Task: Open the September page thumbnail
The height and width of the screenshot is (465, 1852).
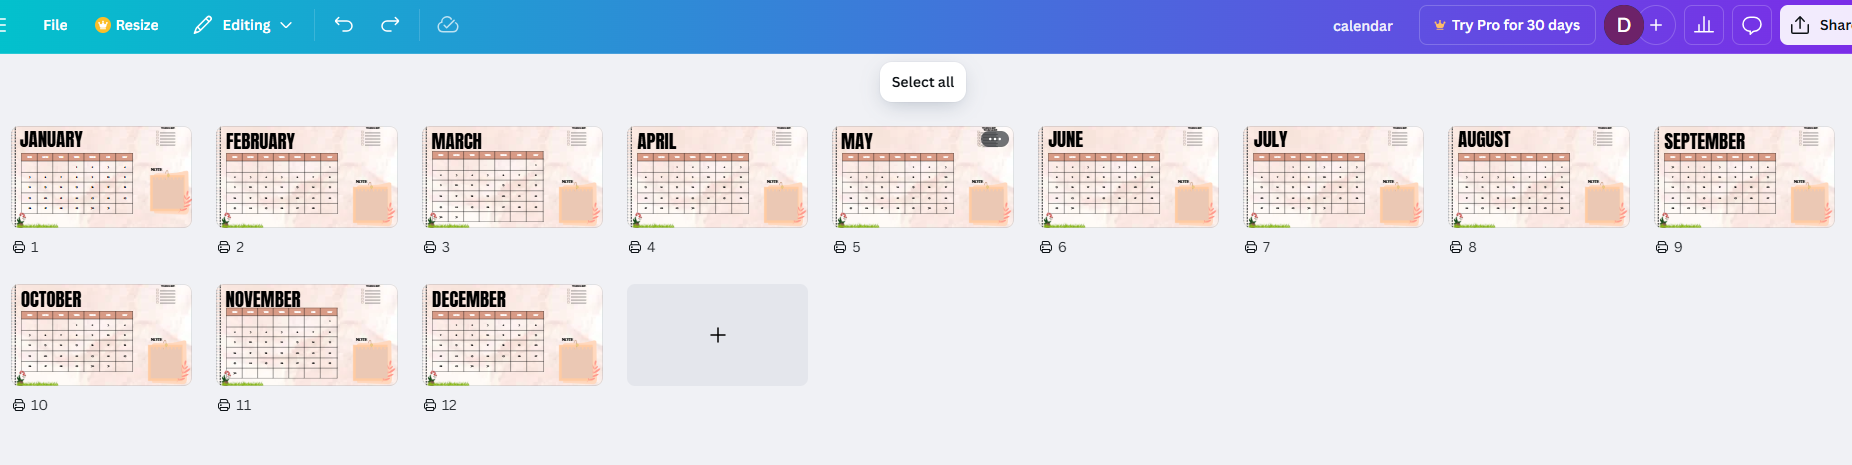Action: (x=1744, y=177)
